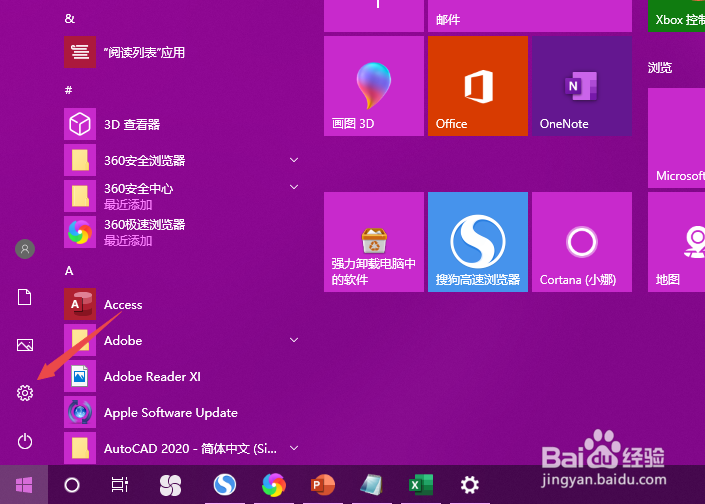705x504 pixels.
Task: Open Adobe Reader XI
Action: point(182,376)
